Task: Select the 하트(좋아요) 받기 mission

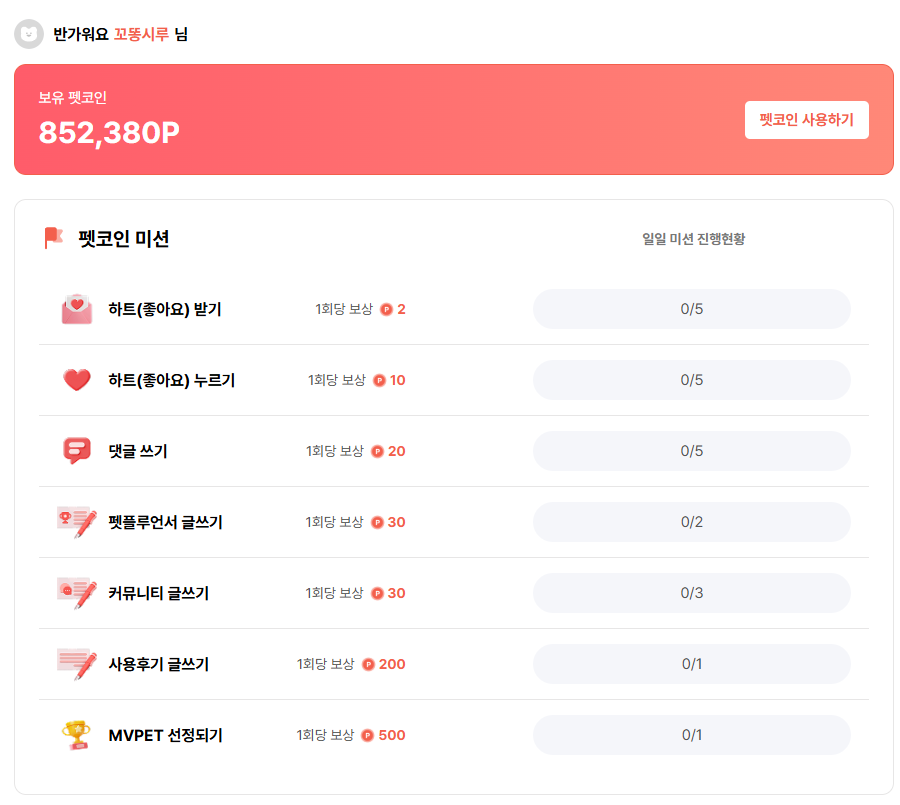Action: pyautogui.click(x=164, y=310)
